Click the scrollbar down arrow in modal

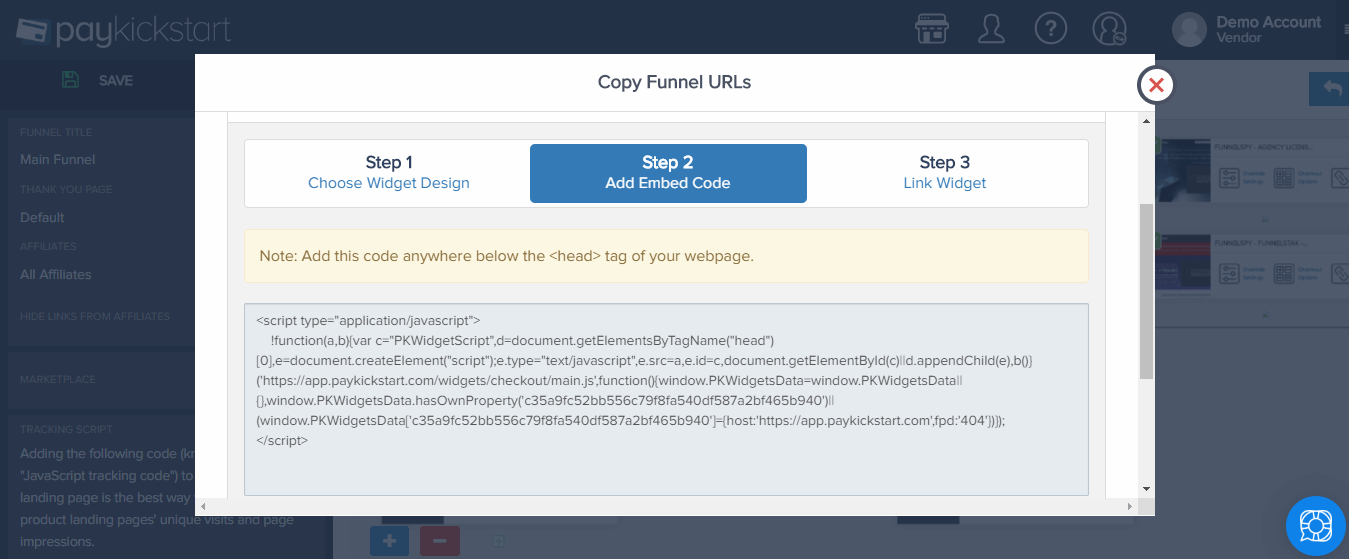tap(1146, 489)
